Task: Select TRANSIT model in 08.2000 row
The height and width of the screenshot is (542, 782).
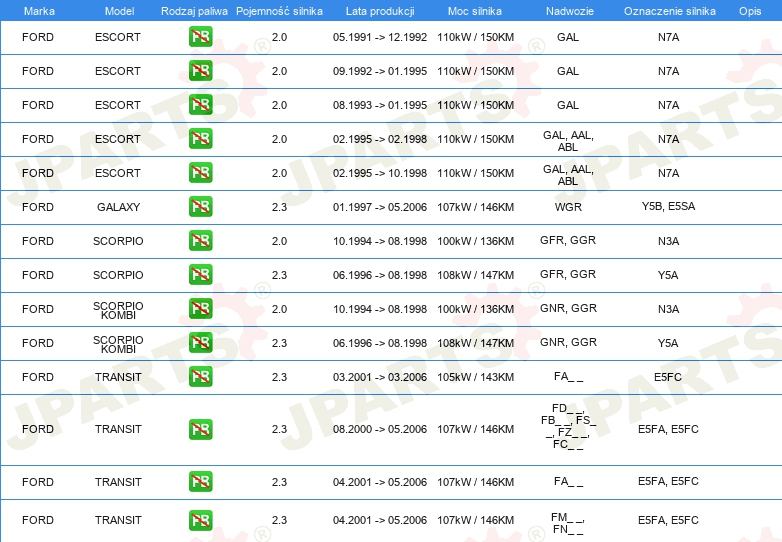Action: point(118,429)
